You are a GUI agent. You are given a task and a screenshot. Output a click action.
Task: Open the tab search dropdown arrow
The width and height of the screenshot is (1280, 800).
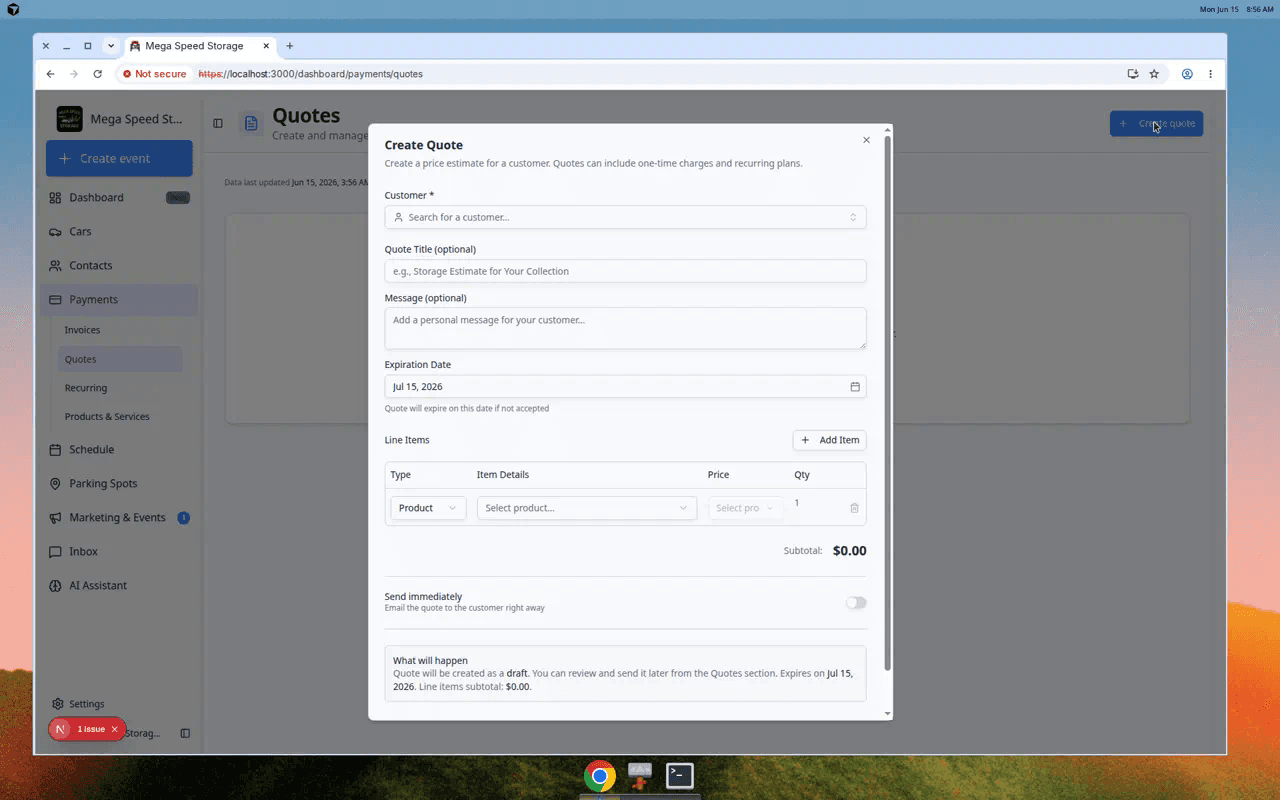tap(111, 46)
